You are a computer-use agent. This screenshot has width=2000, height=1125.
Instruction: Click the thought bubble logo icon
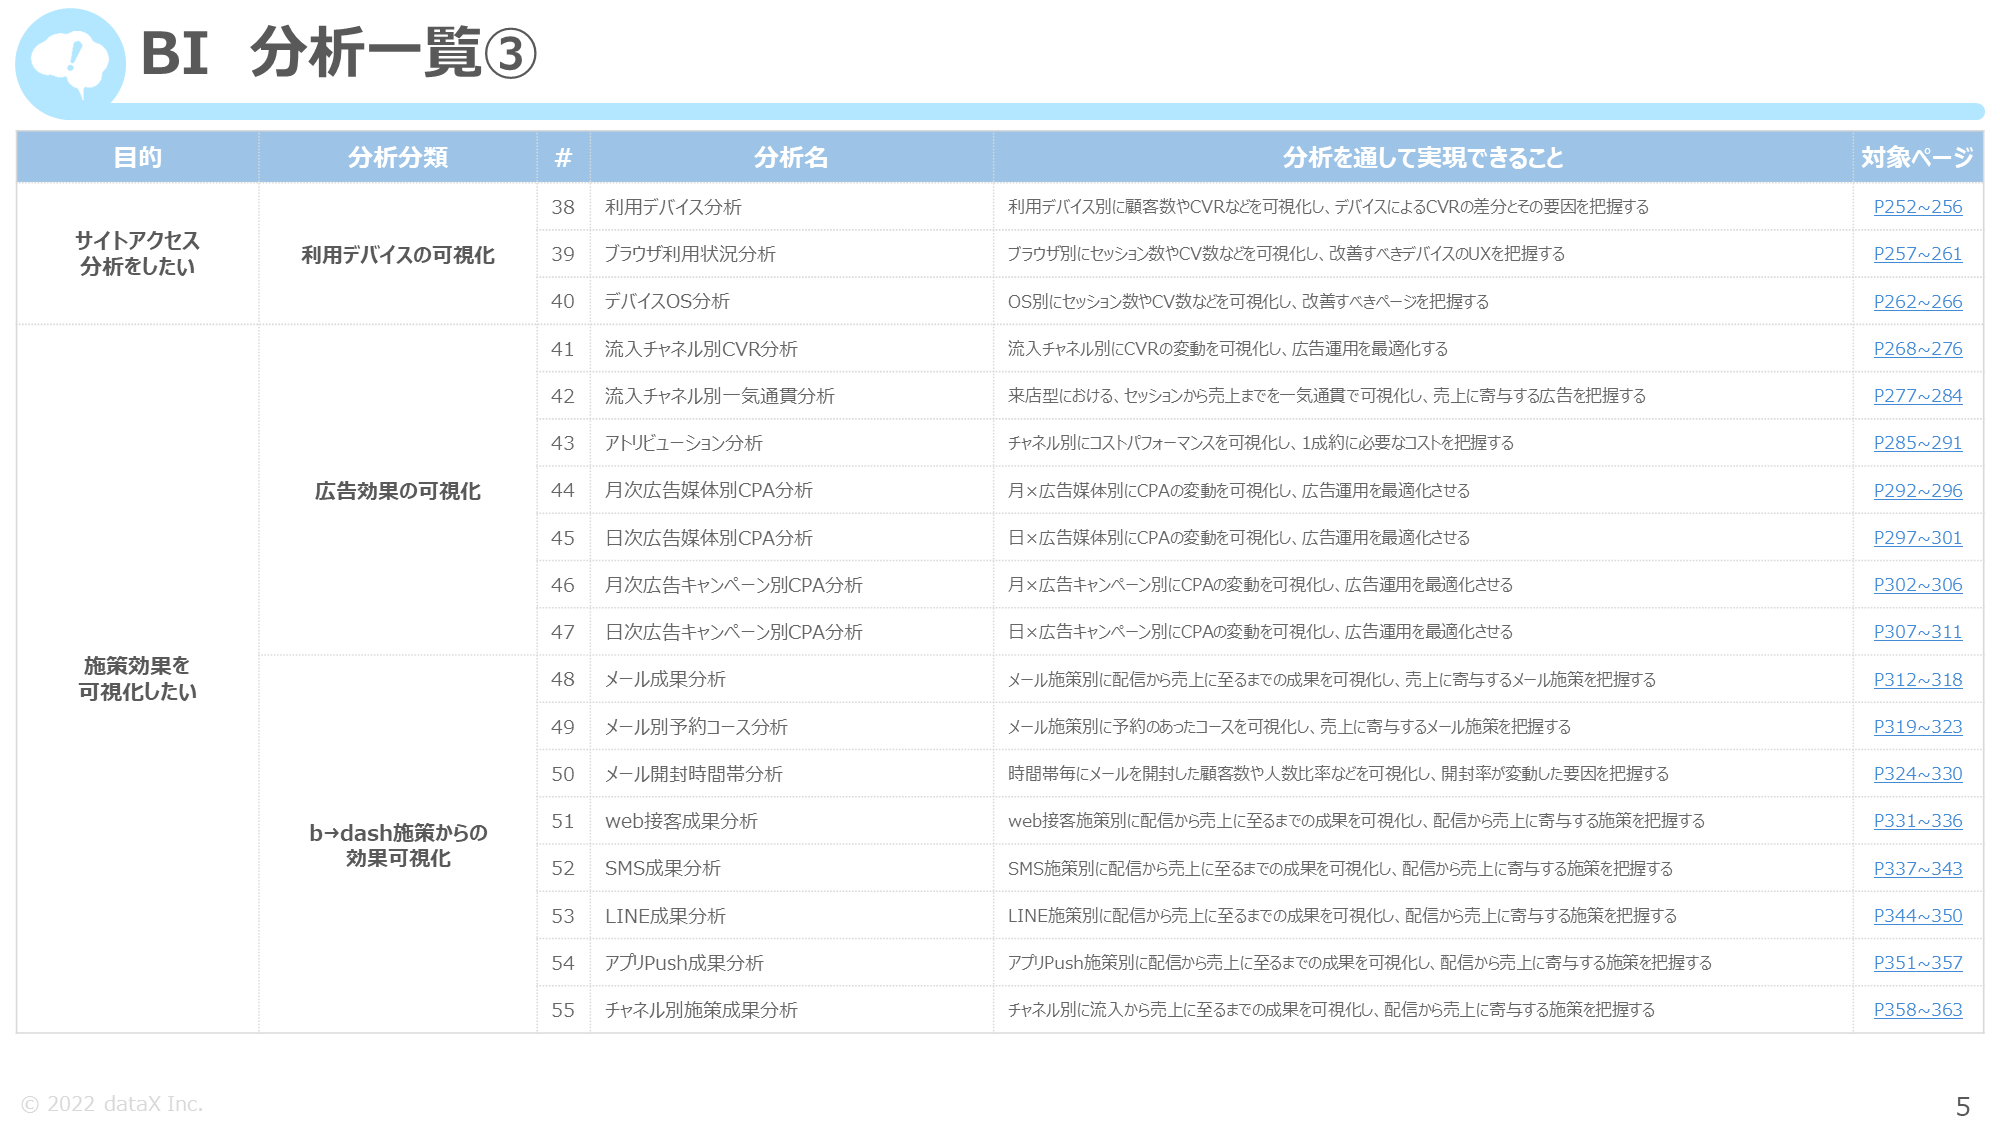coord(70,63)
